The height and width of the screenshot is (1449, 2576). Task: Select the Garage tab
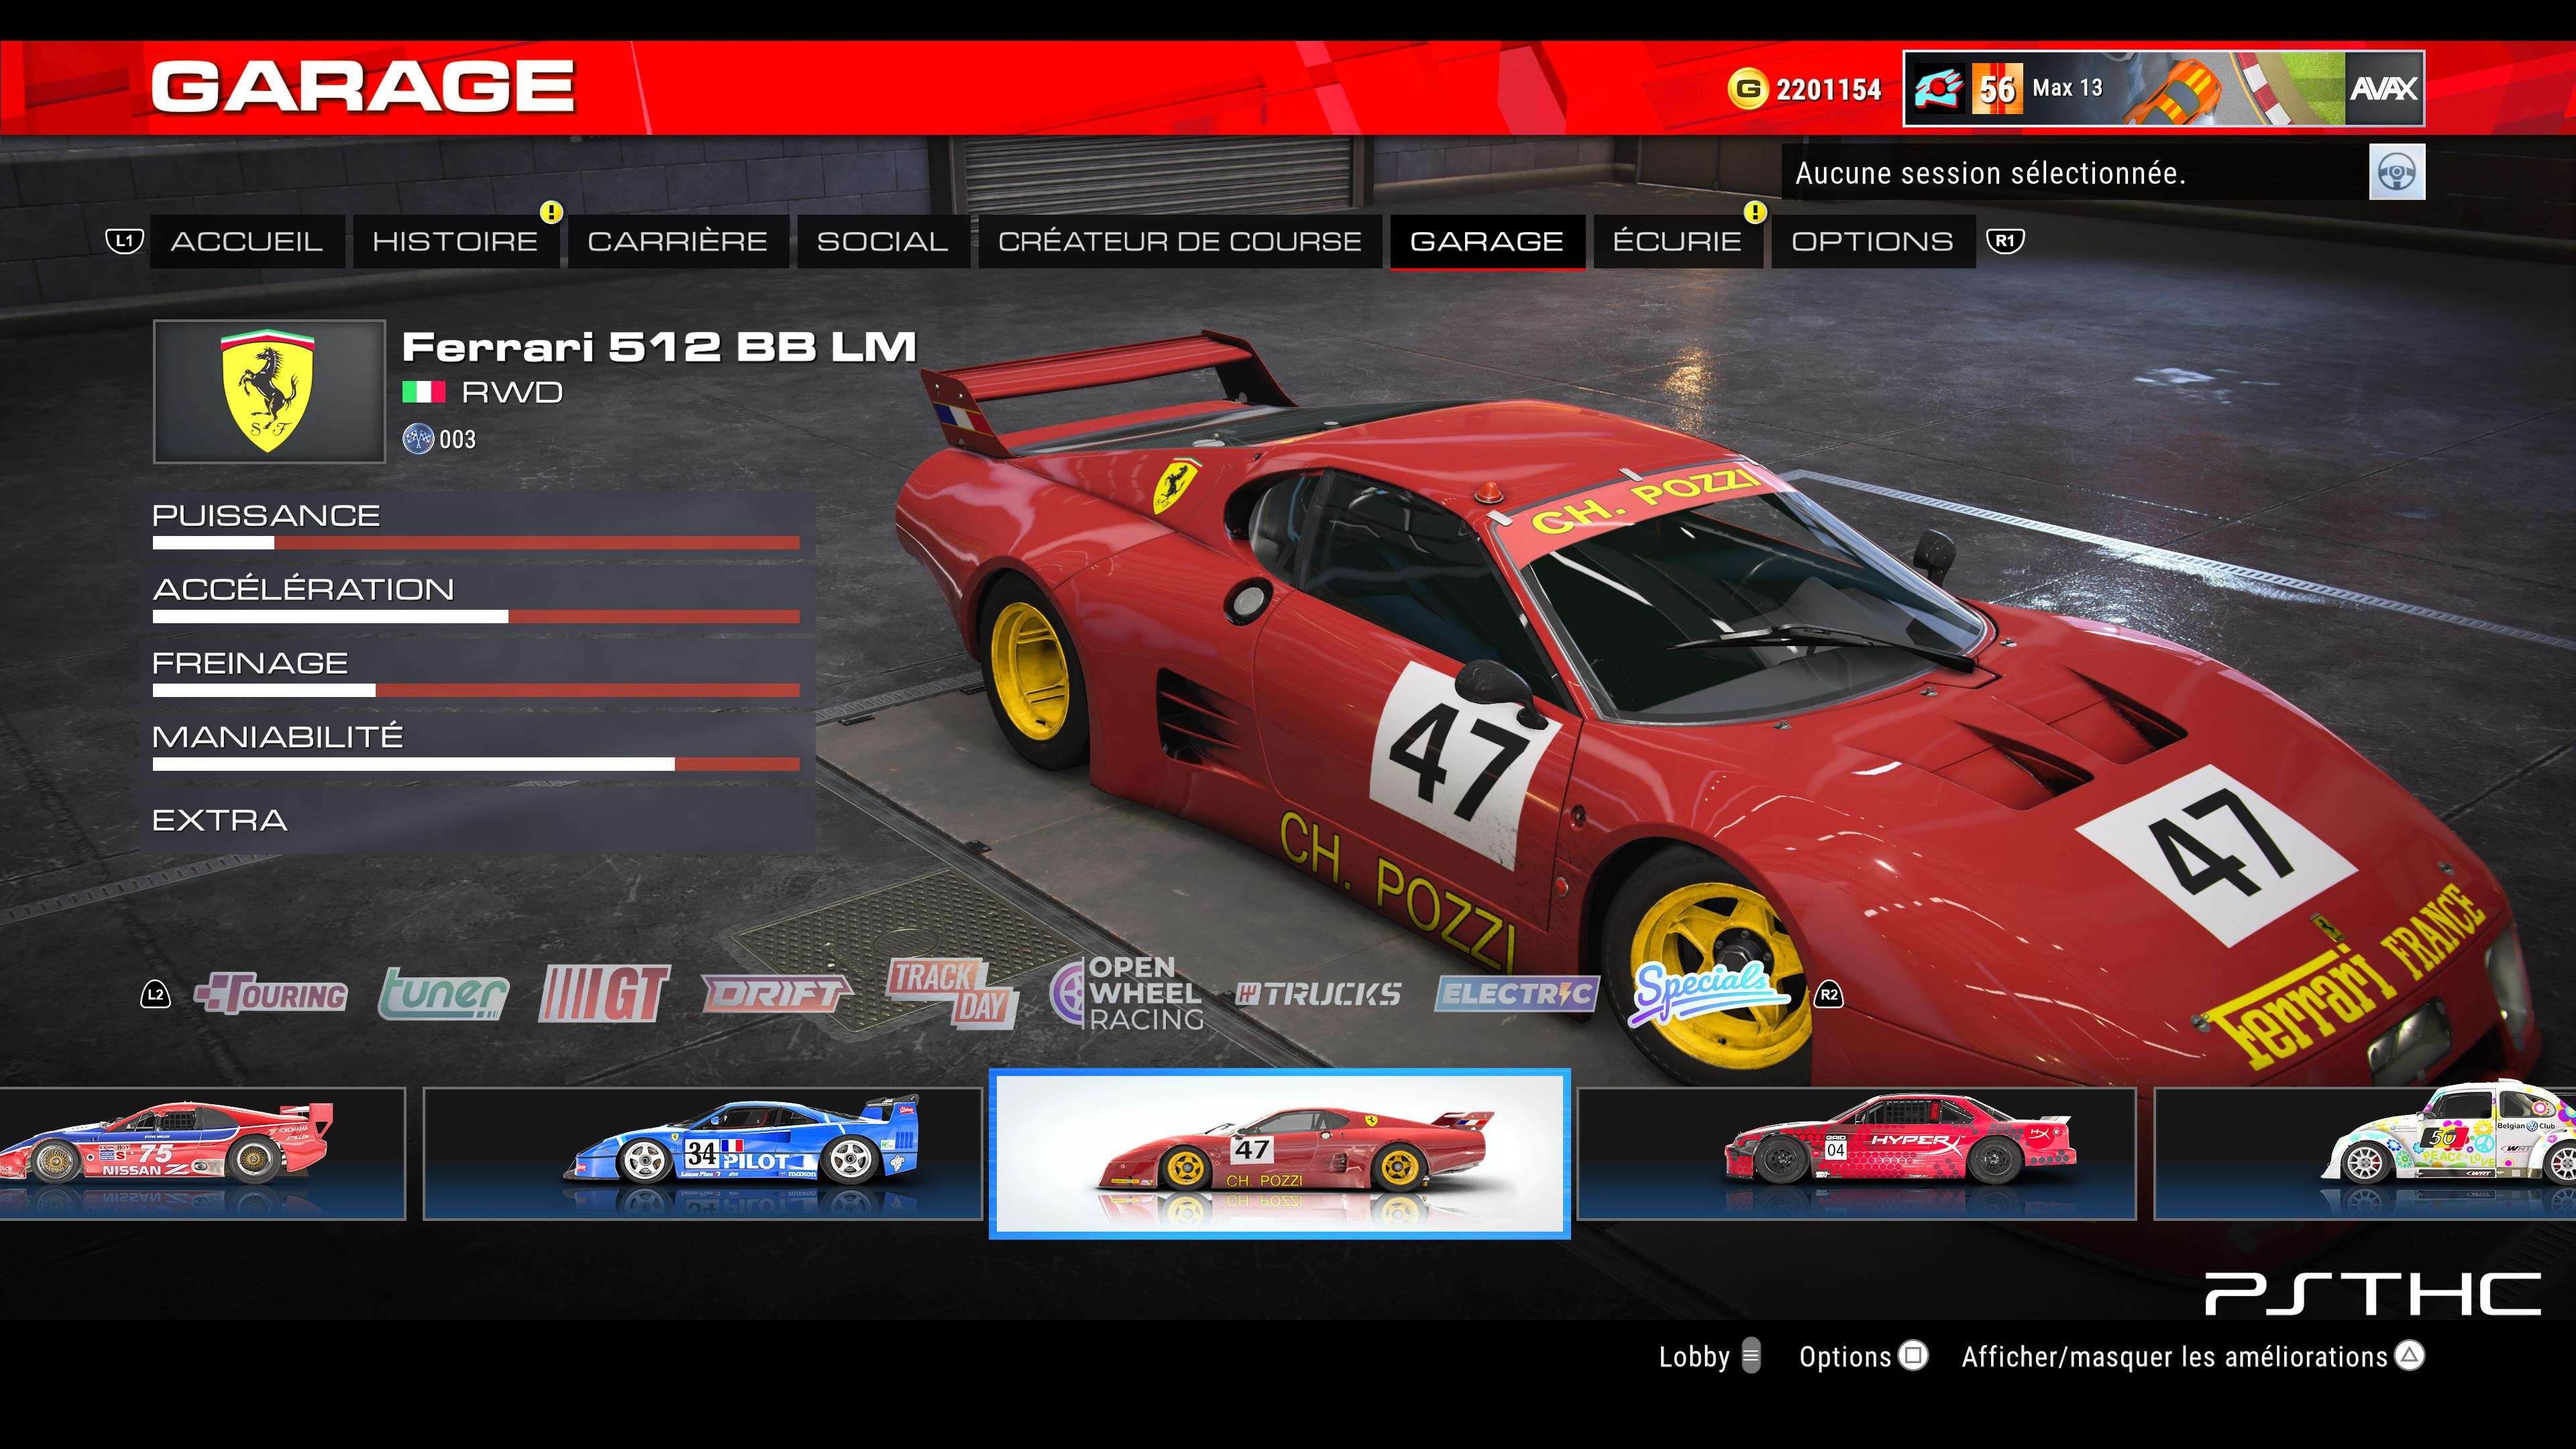(x=1487, y=241)
